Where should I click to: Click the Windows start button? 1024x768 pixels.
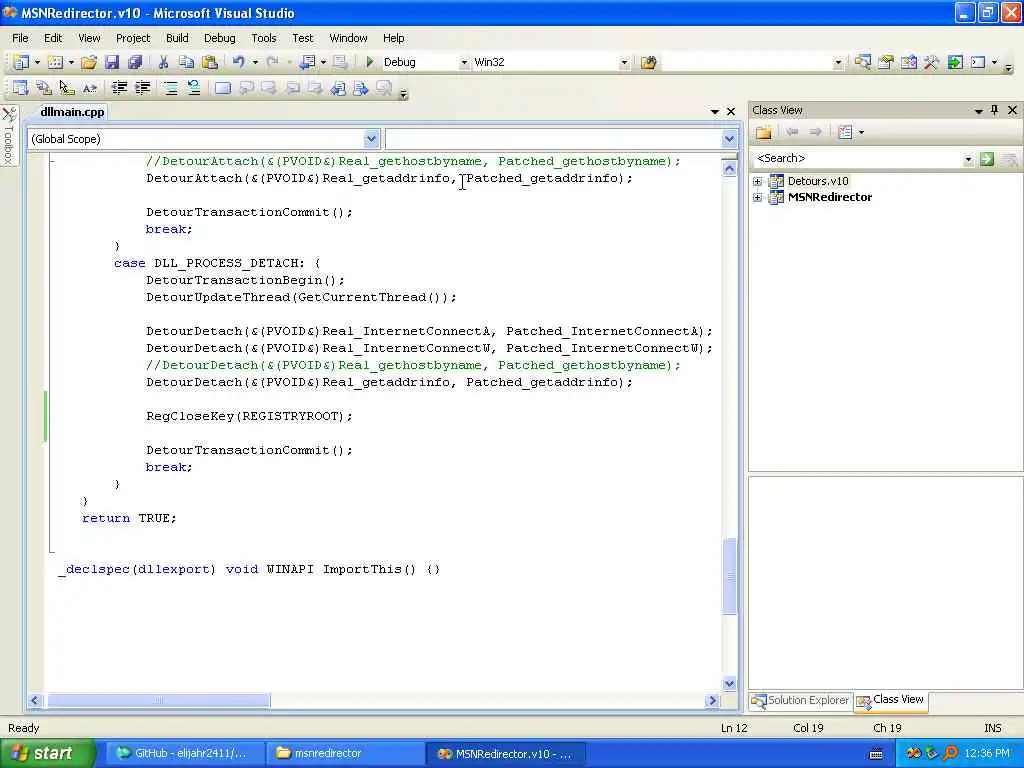point(46,754)
